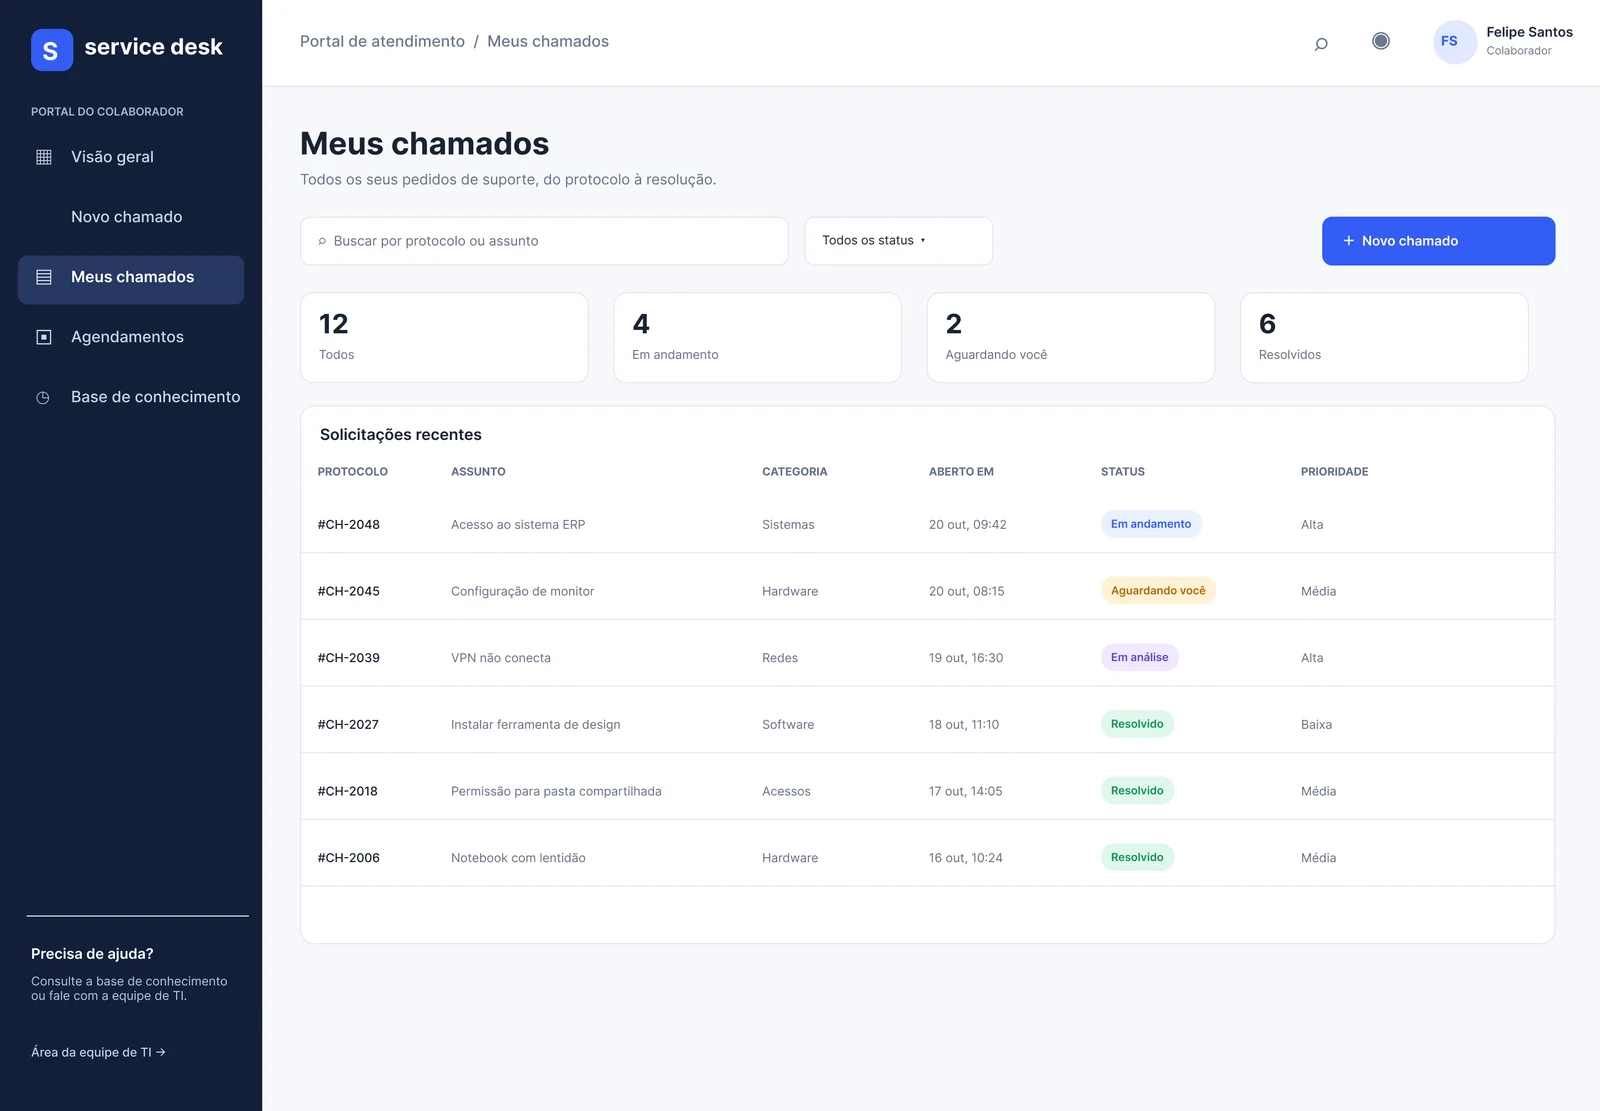
Task: Click the Meus chamados list icon
Action: (x=44, y=277)
